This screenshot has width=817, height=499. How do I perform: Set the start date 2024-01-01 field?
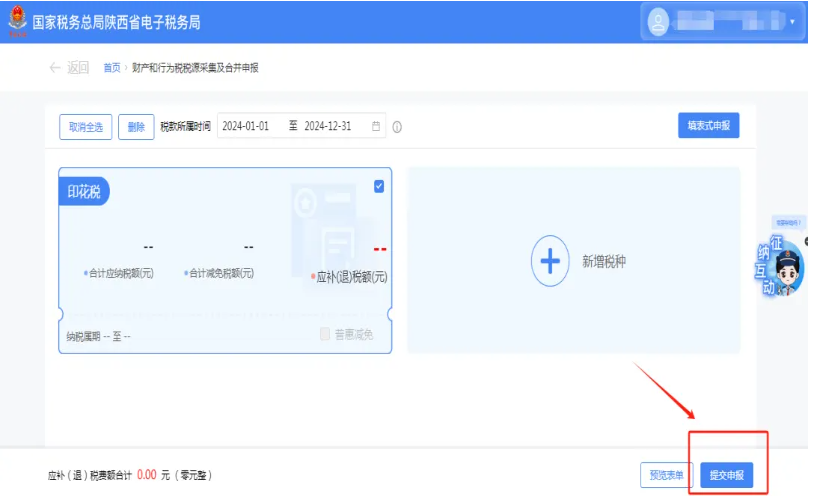pyautogui.click(x=246, y=127)
